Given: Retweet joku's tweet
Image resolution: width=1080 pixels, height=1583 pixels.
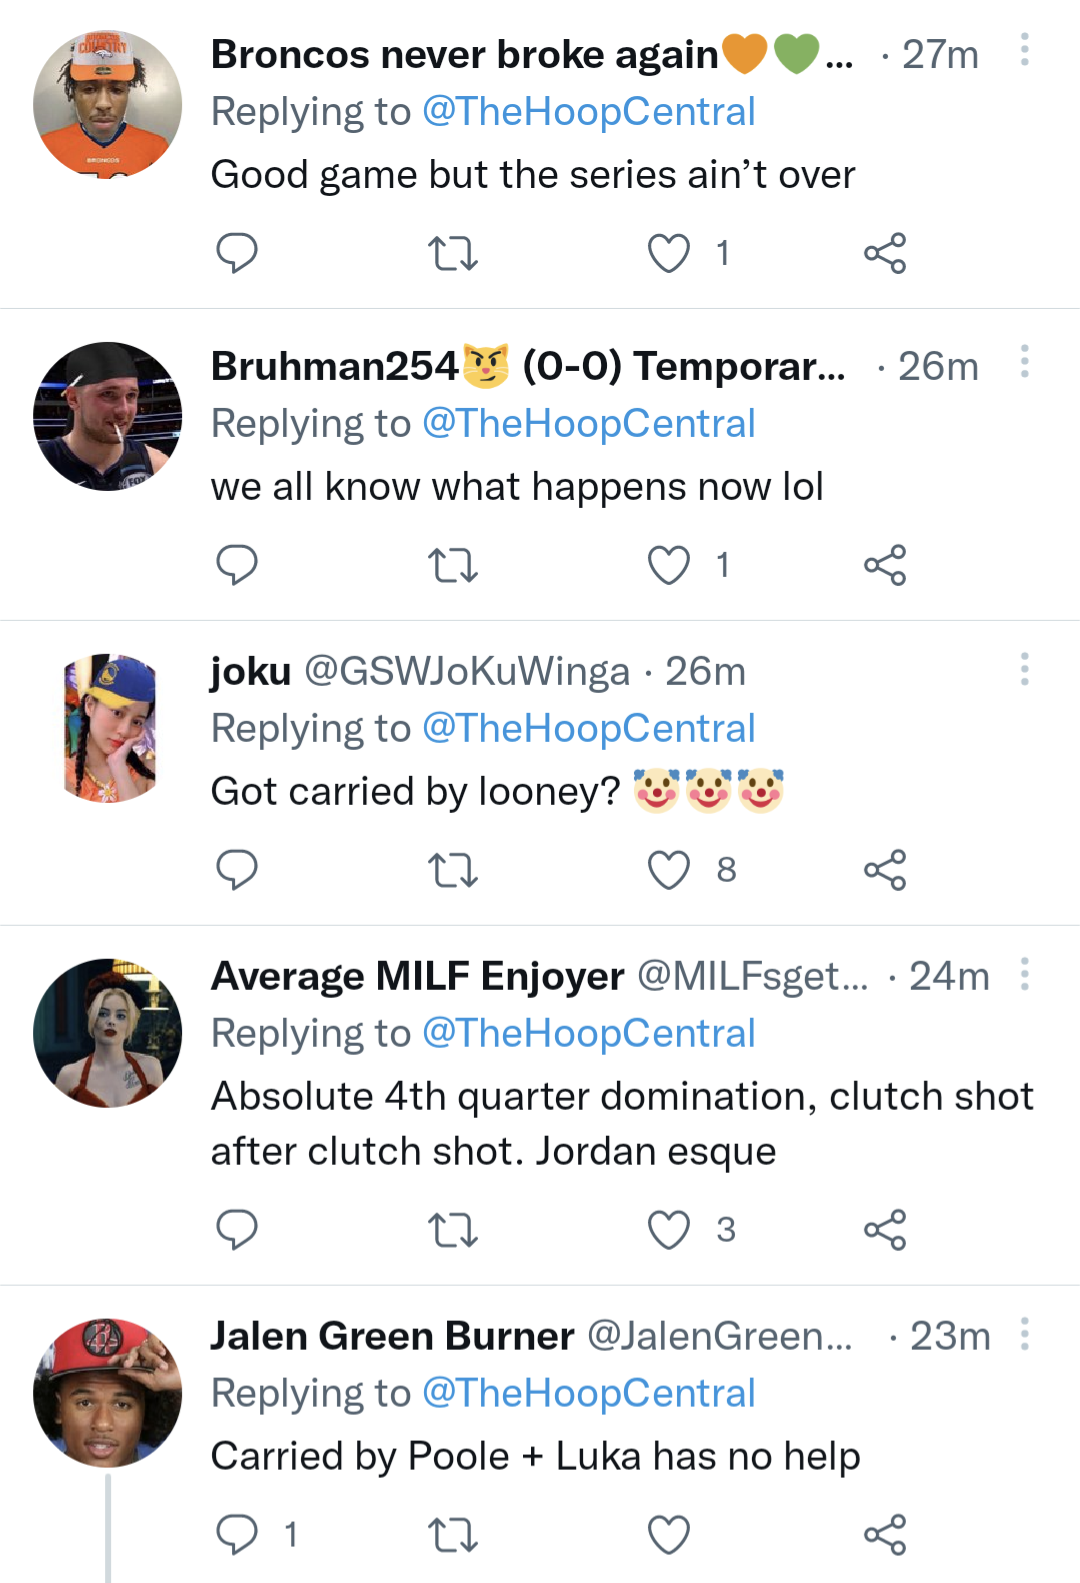Looking at the screenshot, I should point(453,870).
